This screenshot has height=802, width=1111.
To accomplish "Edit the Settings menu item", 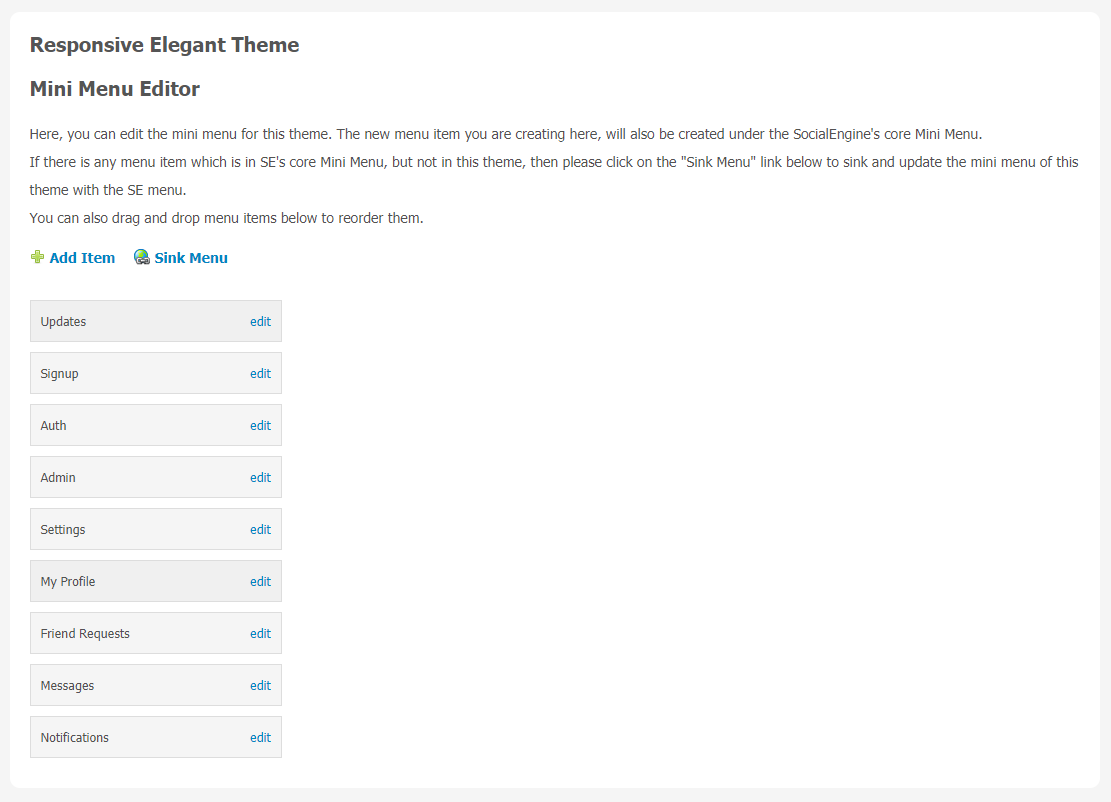I will coord(260,529).
